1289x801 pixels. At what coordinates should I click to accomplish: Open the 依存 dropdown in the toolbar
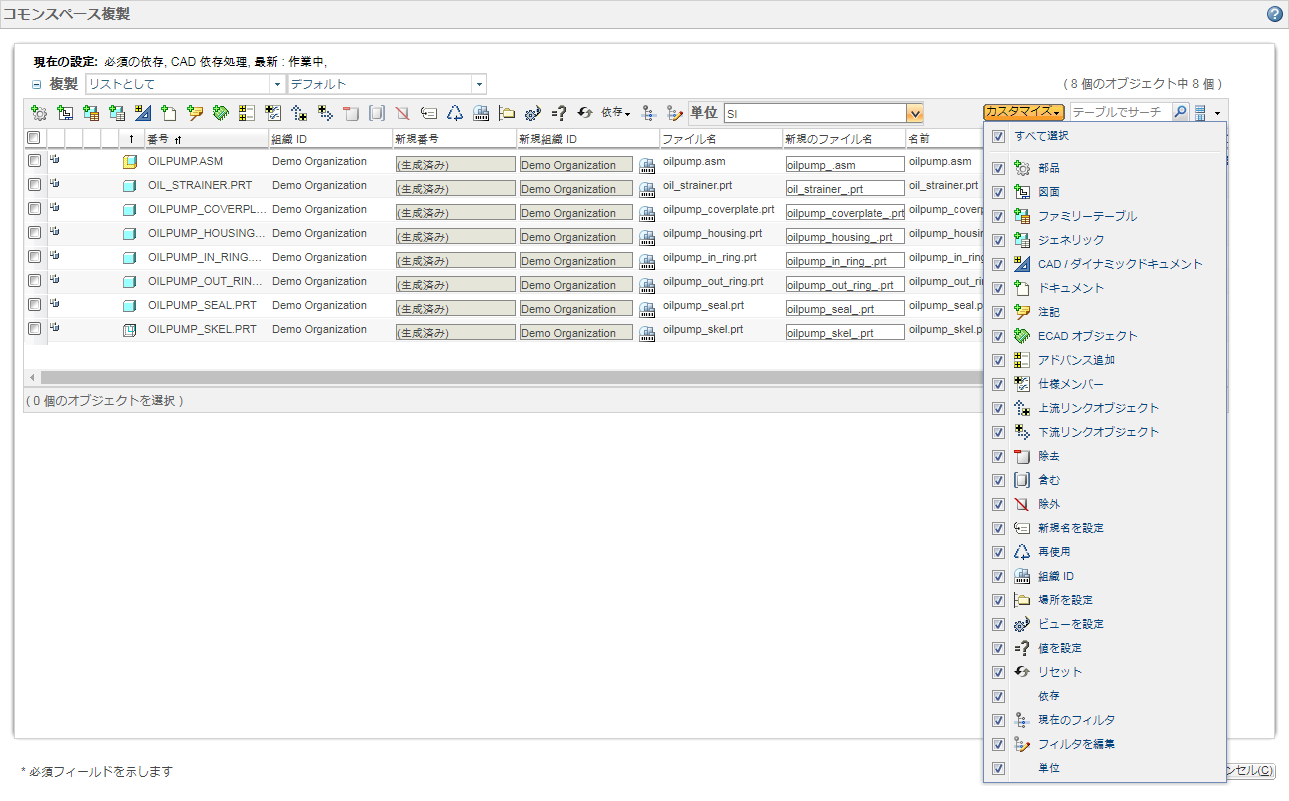(615, 113)
